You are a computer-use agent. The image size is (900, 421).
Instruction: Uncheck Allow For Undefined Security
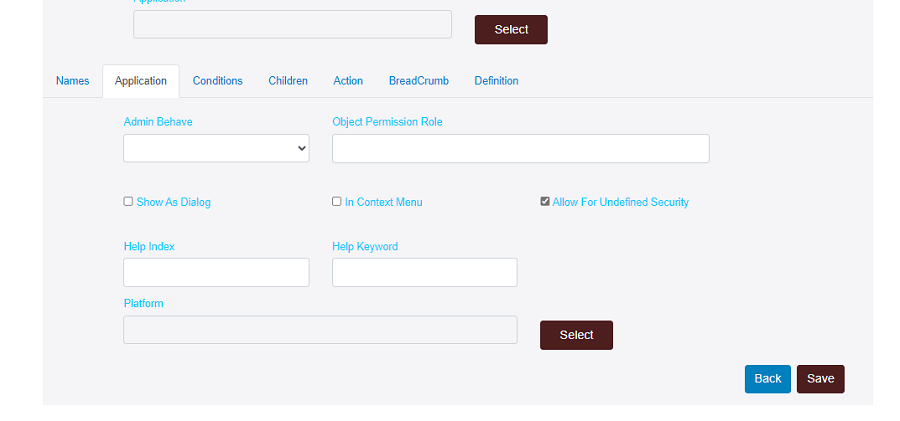coord(545,201)
